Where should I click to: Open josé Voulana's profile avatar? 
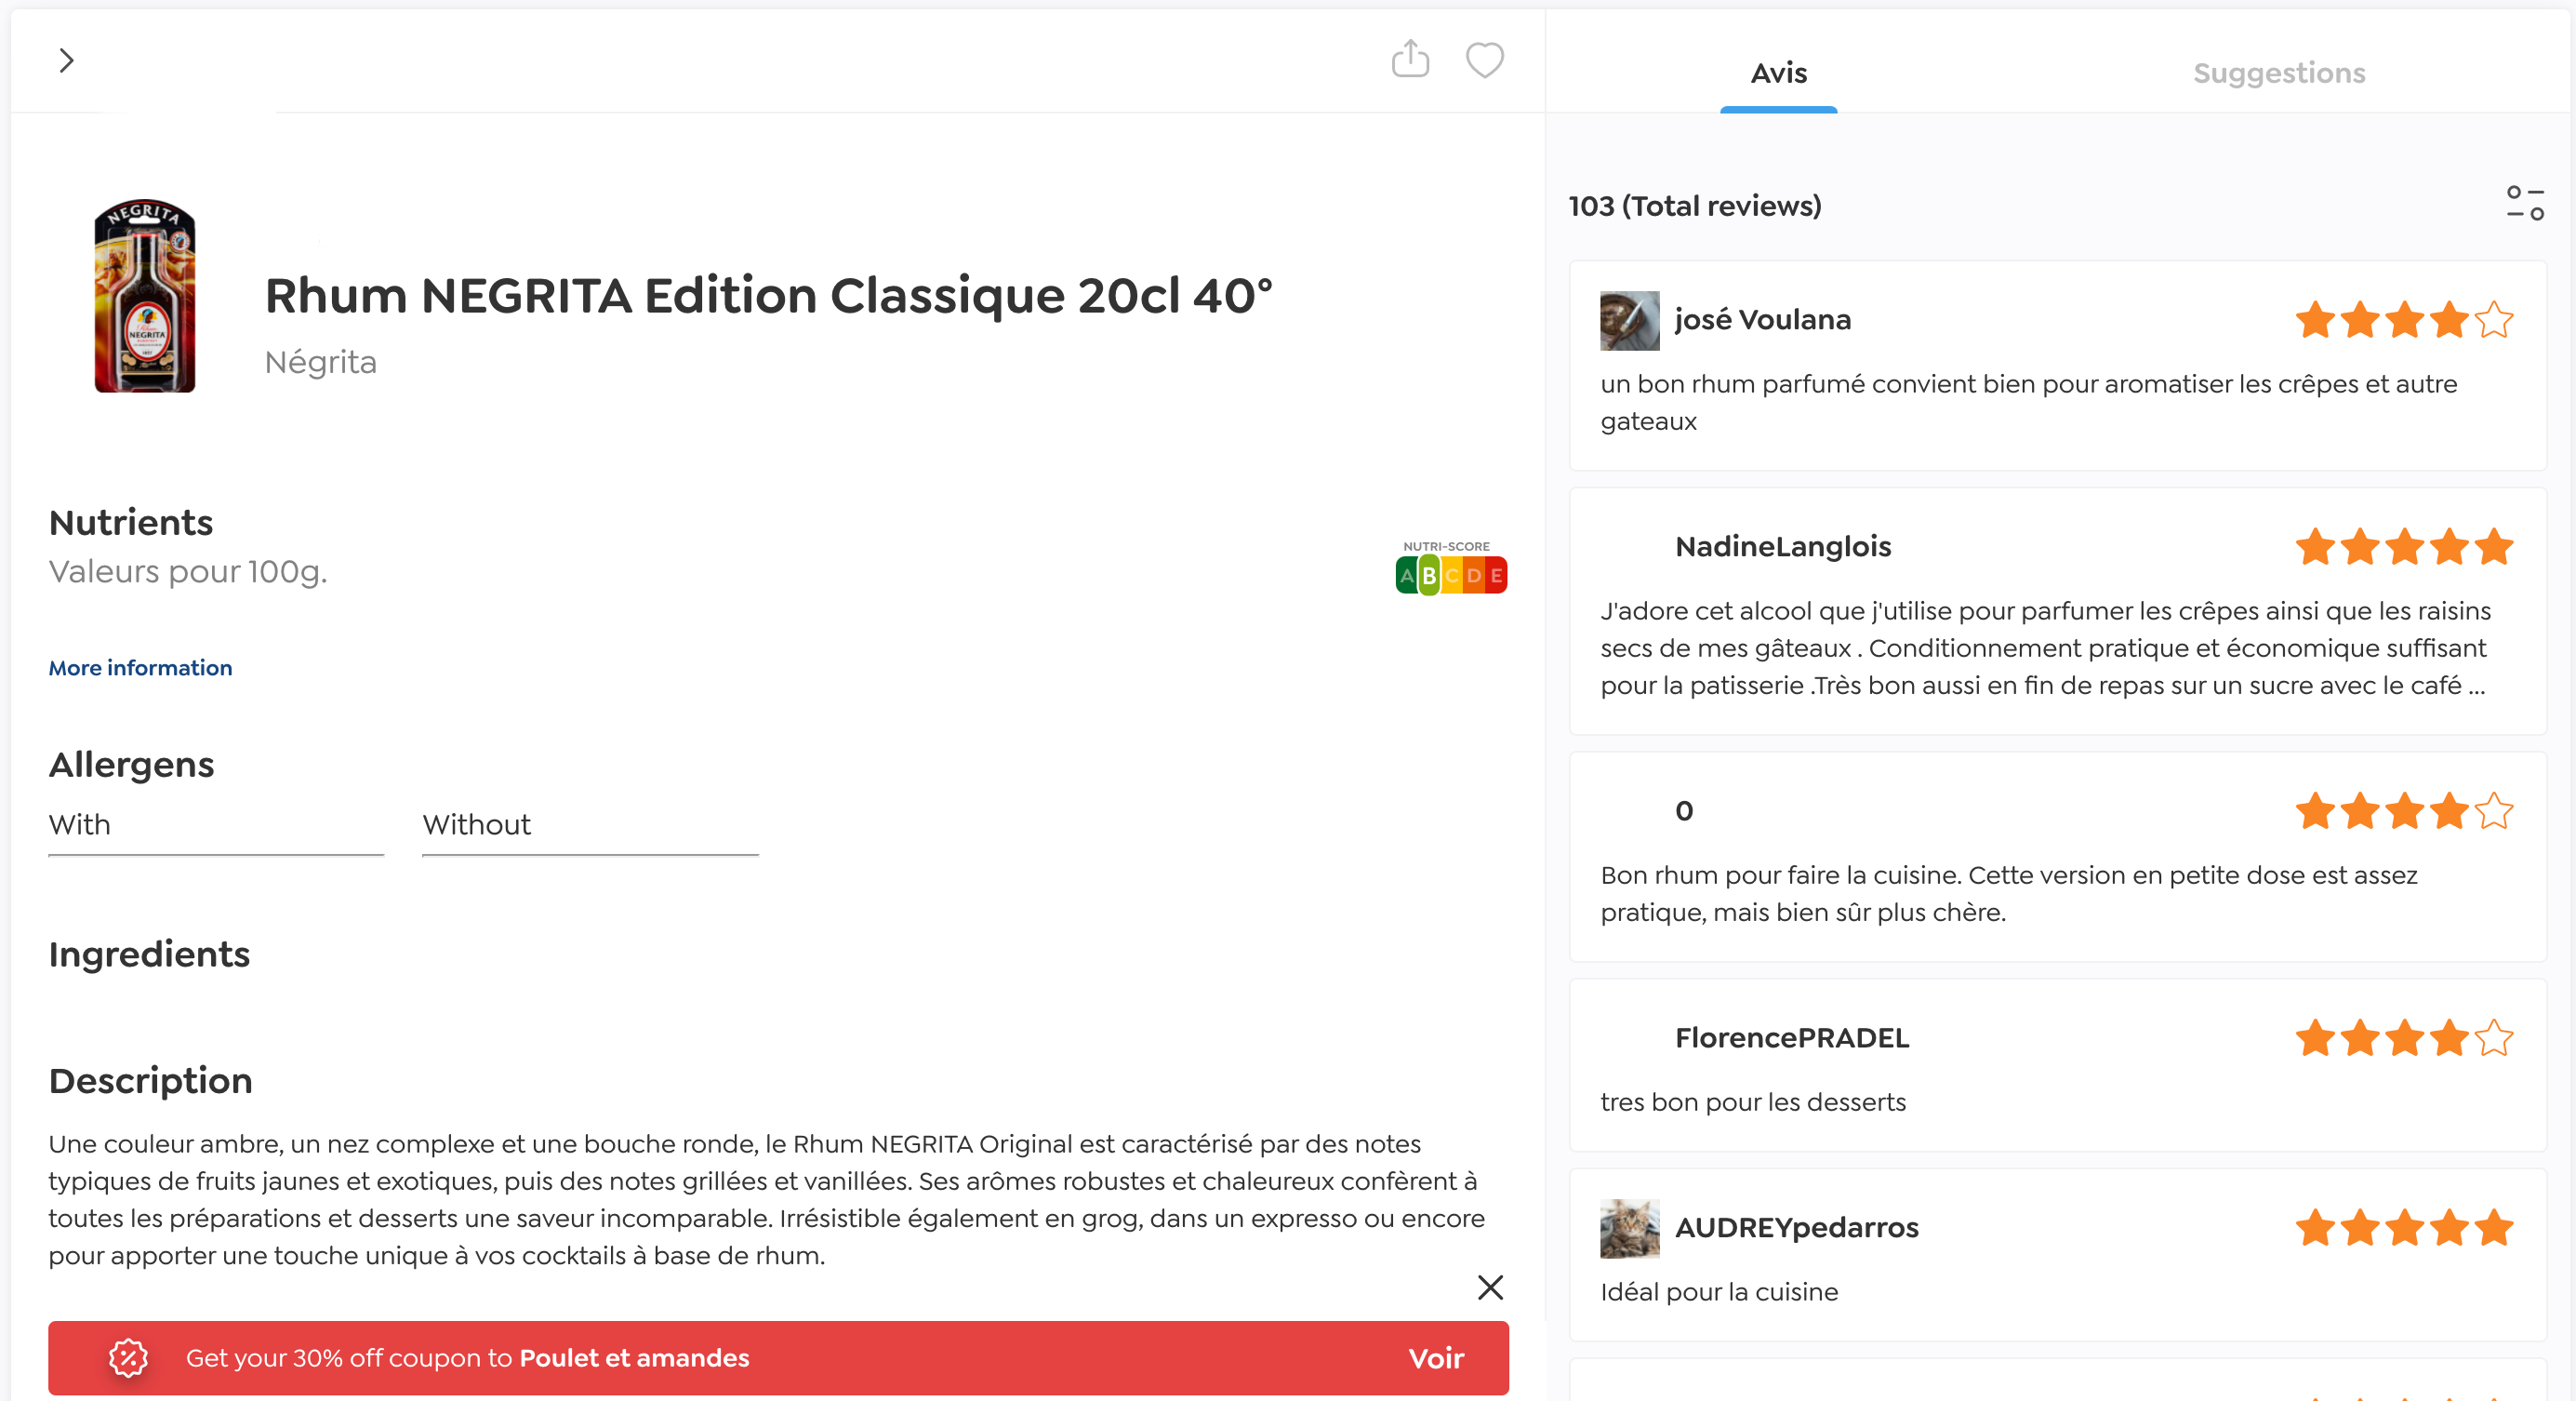[x=1629, y=320]
